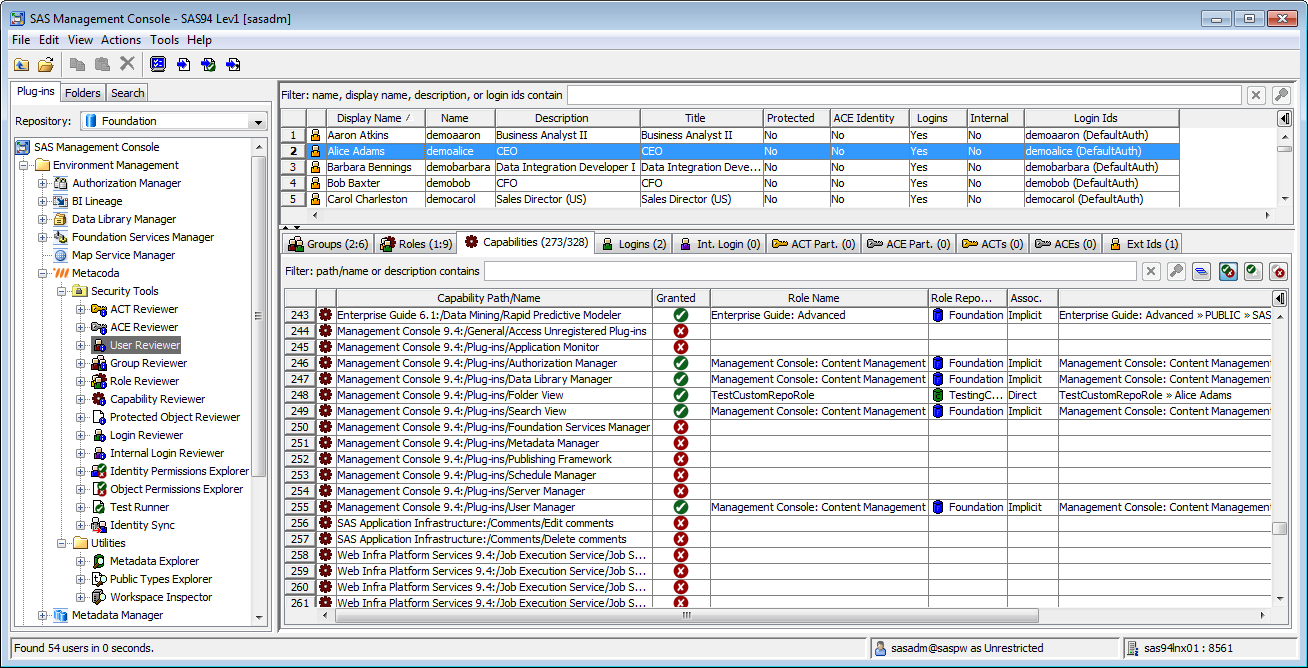Click the Group Reviewer icon
The width and height of the screenshot is (1308, 668).
(98, 363)
